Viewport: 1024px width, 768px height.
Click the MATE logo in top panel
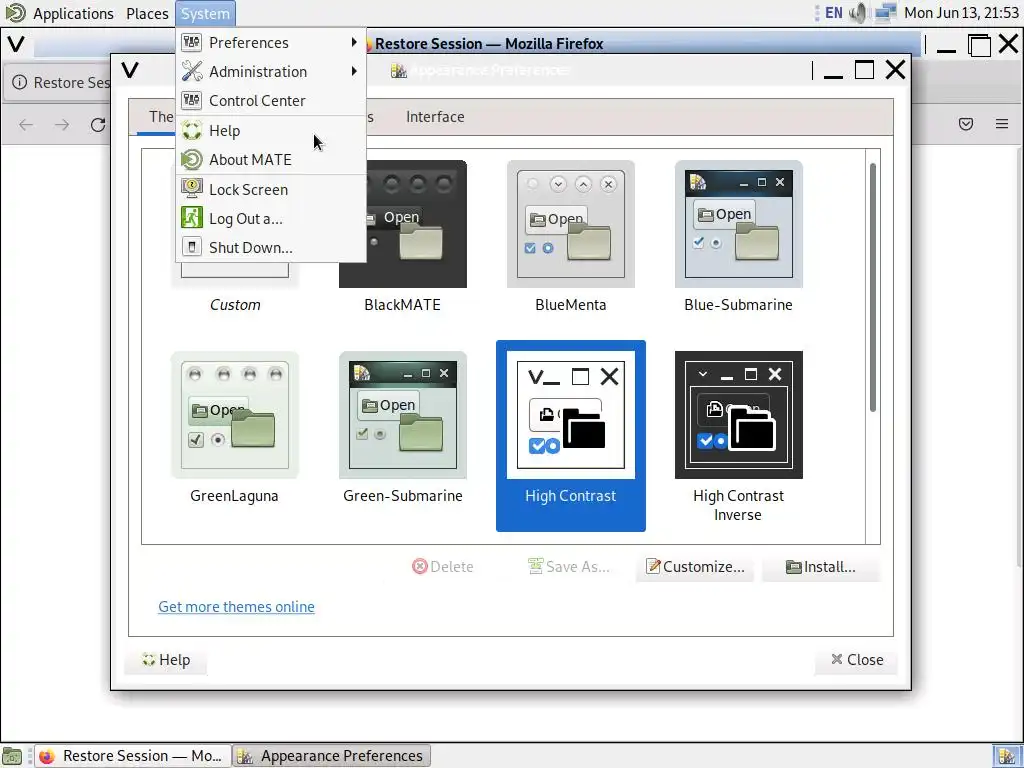[15, 13]
